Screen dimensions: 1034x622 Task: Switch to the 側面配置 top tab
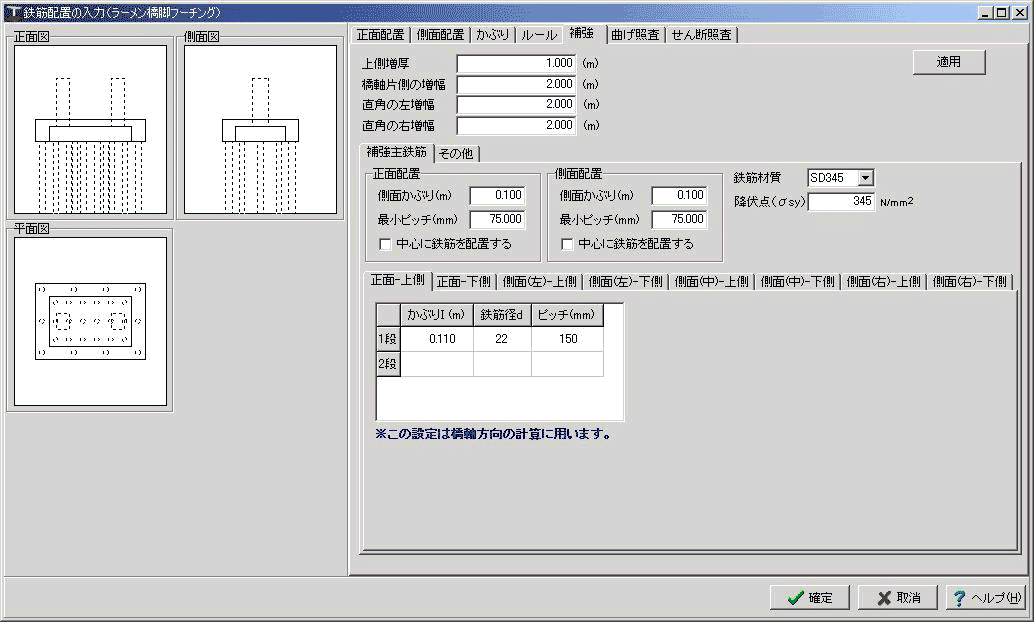click(x=440, y=35)
